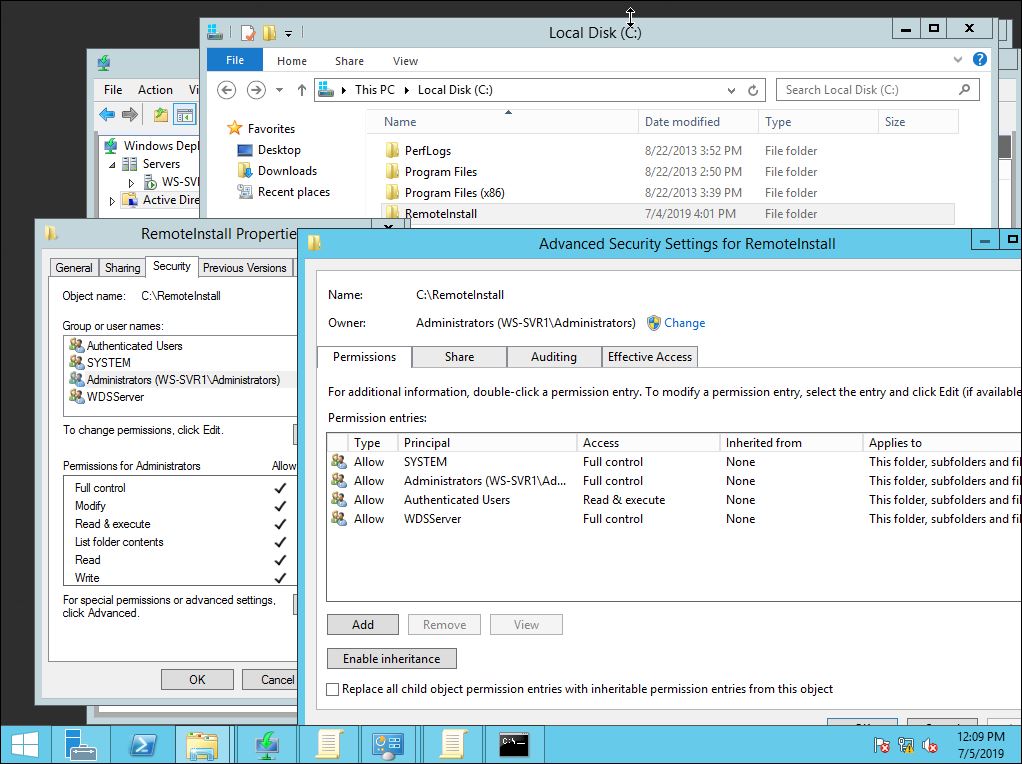Switch to Windows Deployment Services taskbar icon

267,744
